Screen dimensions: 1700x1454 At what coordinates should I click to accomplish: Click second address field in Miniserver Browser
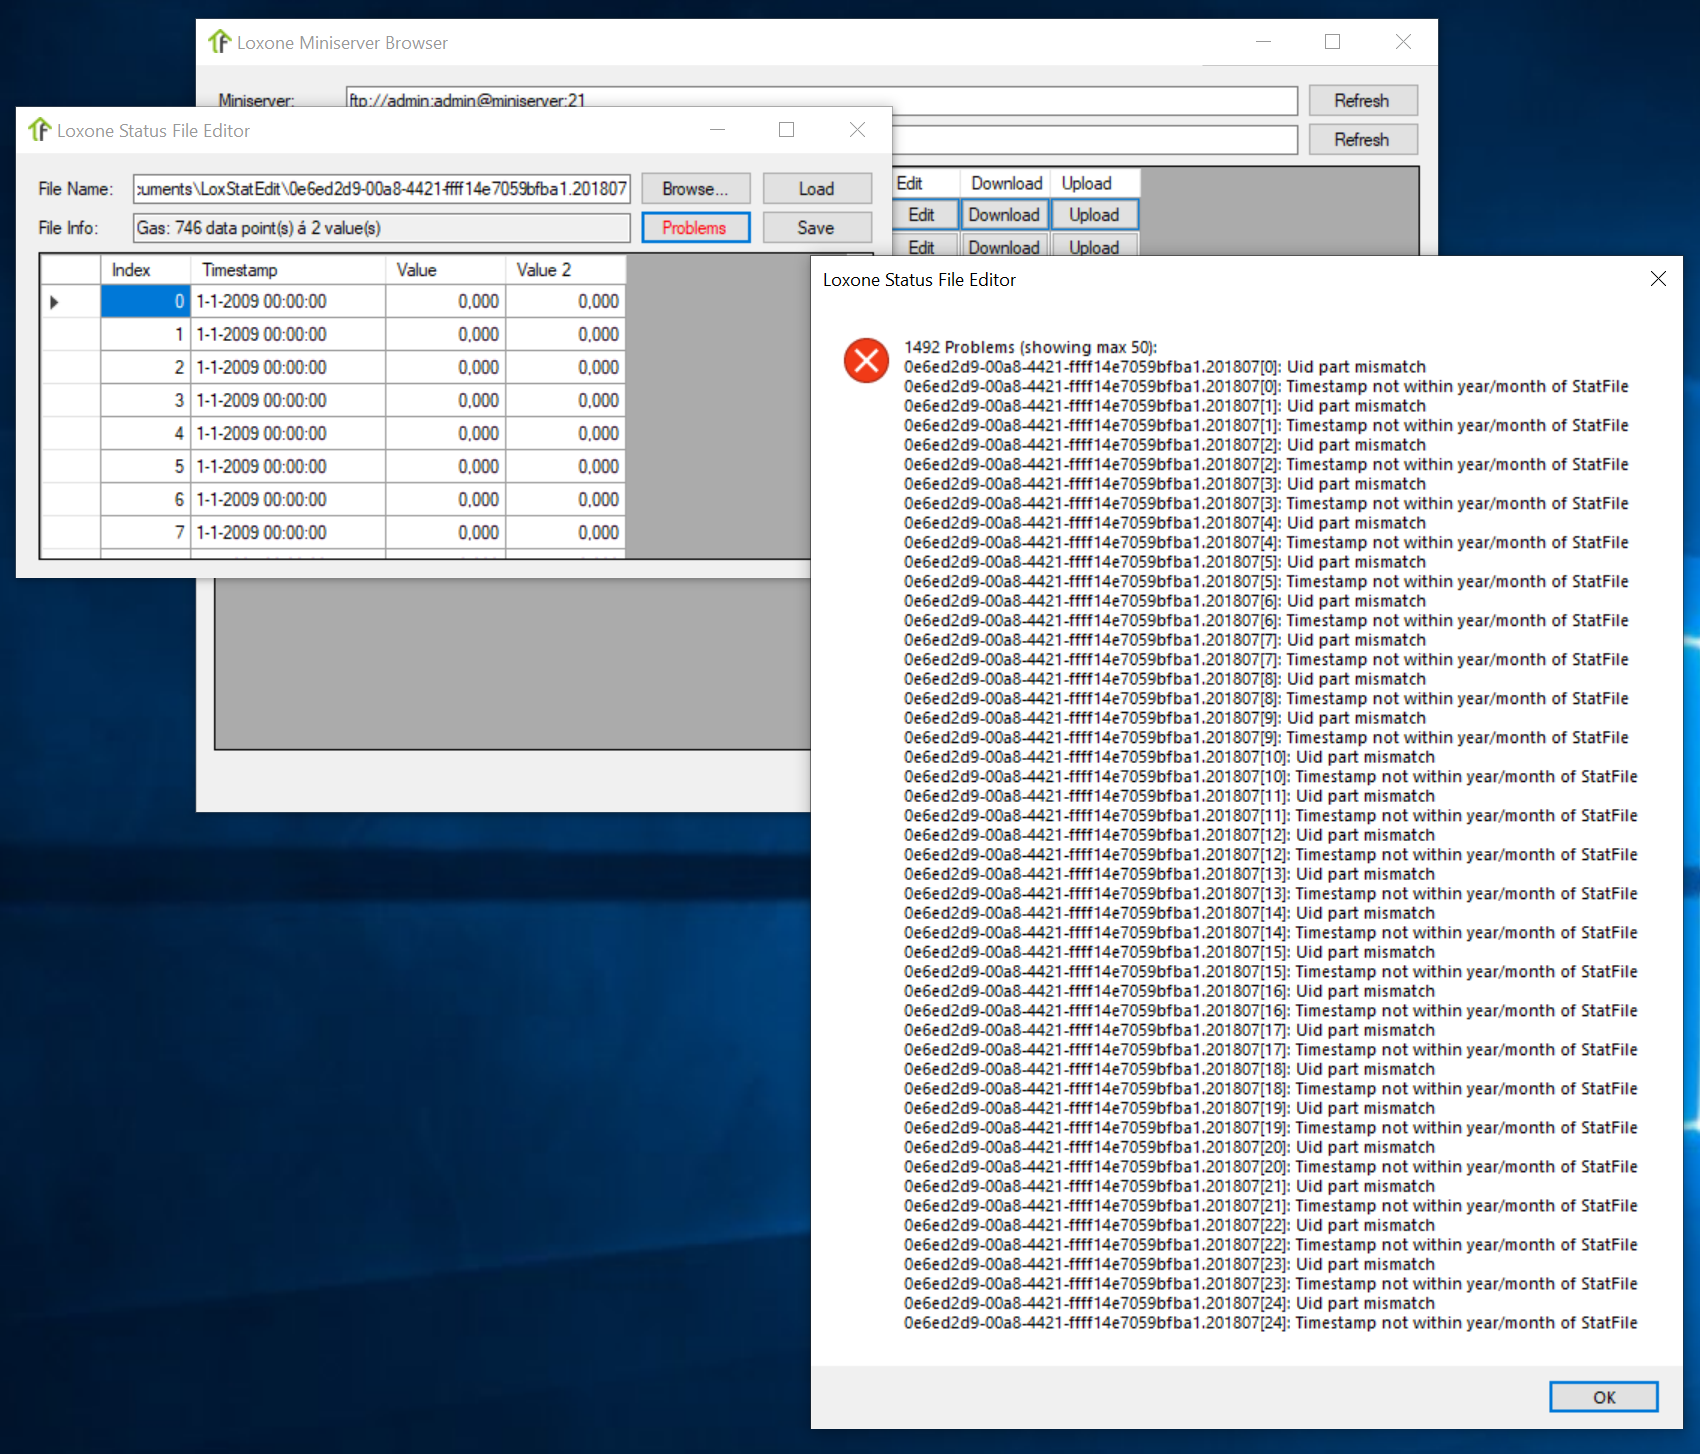click(1095, 140)
